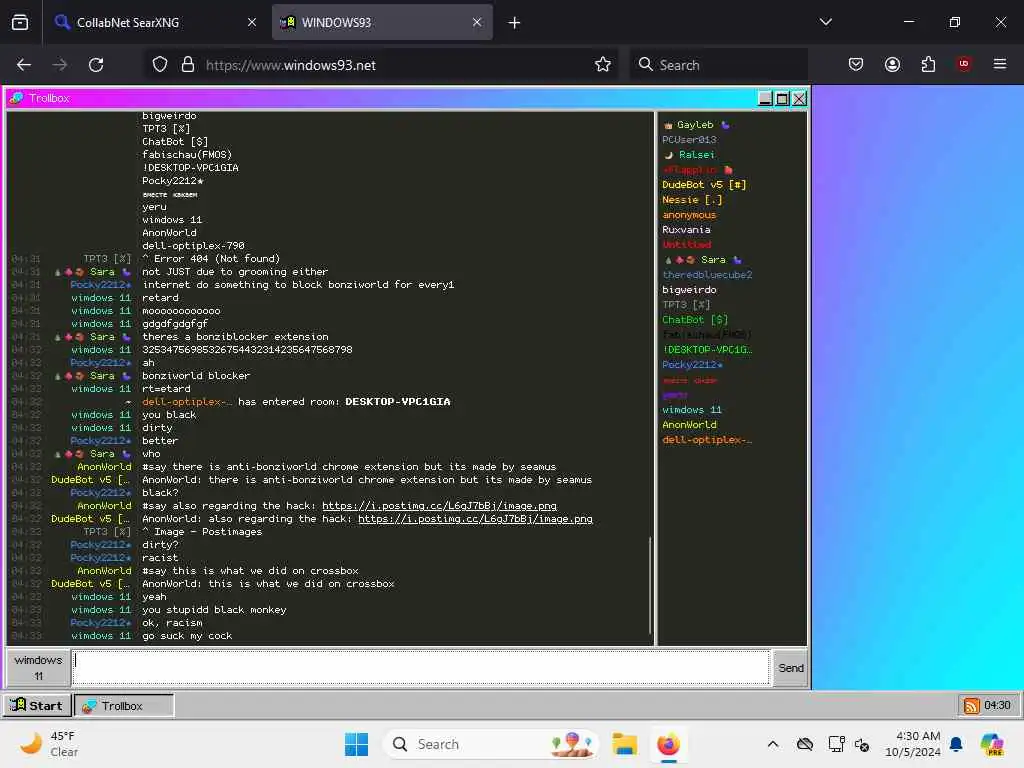Open the Windows clock 4:30 AM
The width and height of the screenshot is (1024, 768).
click(912, 744)
